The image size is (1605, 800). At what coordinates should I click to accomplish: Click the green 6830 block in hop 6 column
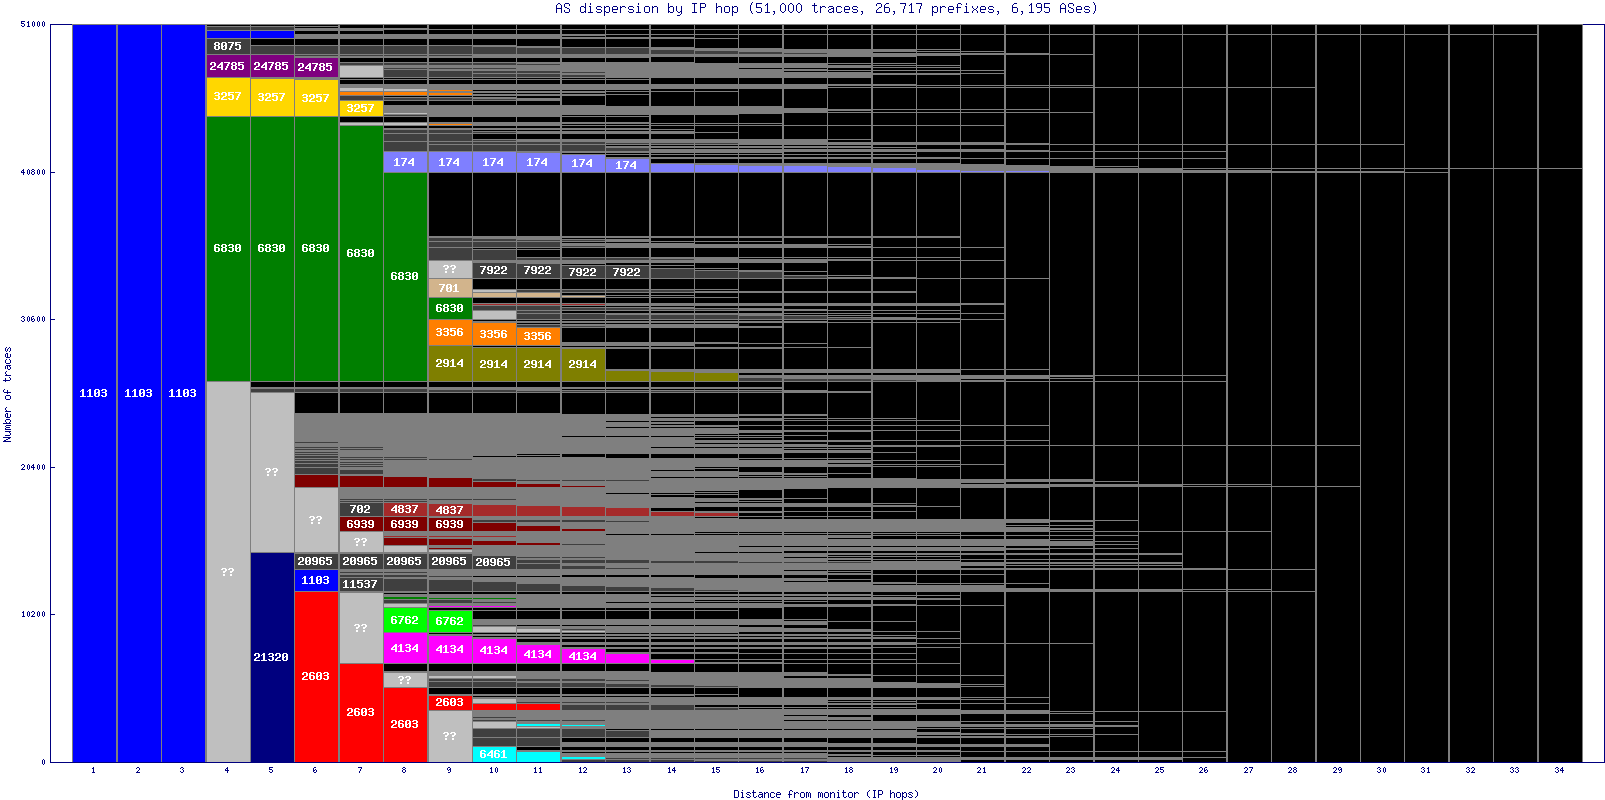point(315,248)
